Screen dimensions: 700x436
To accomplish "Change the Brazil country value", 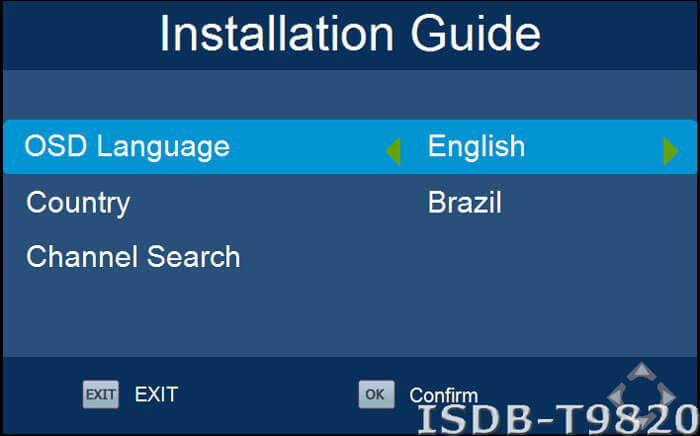I will pyautogui.click(x=464, y=203).
